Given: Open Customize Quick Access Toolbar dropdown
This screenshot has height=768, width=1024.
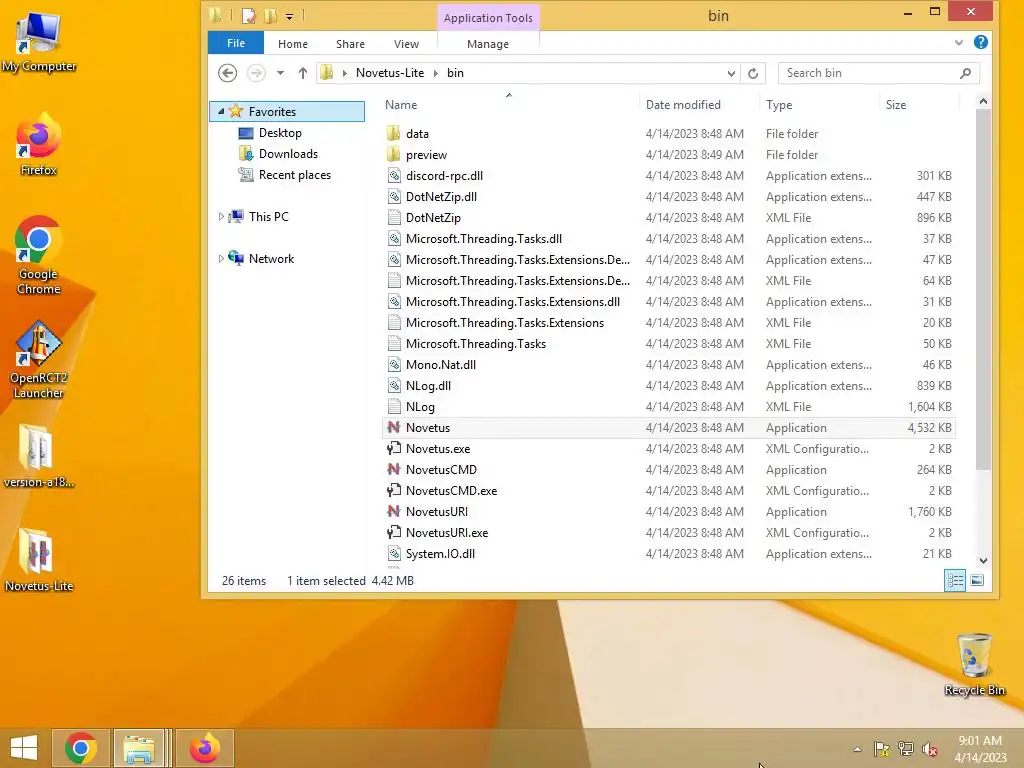Looking at the screenshot, I should pos(289,16).
